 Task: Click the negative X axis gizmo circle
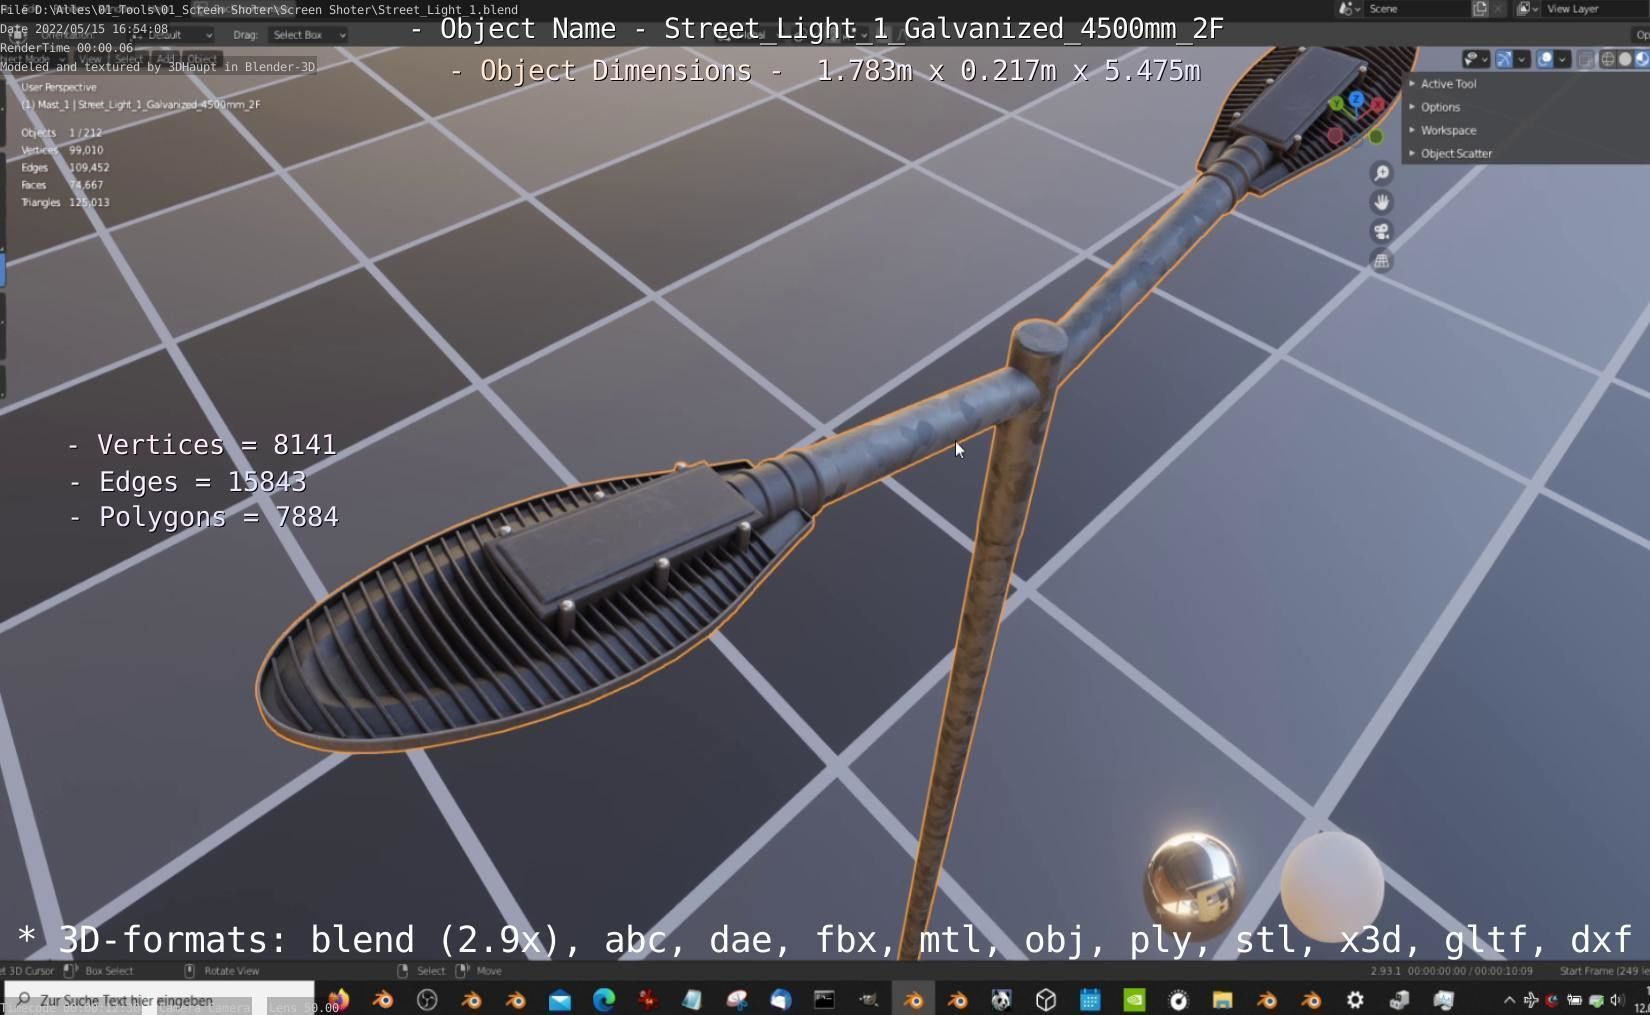[1335, 136]
